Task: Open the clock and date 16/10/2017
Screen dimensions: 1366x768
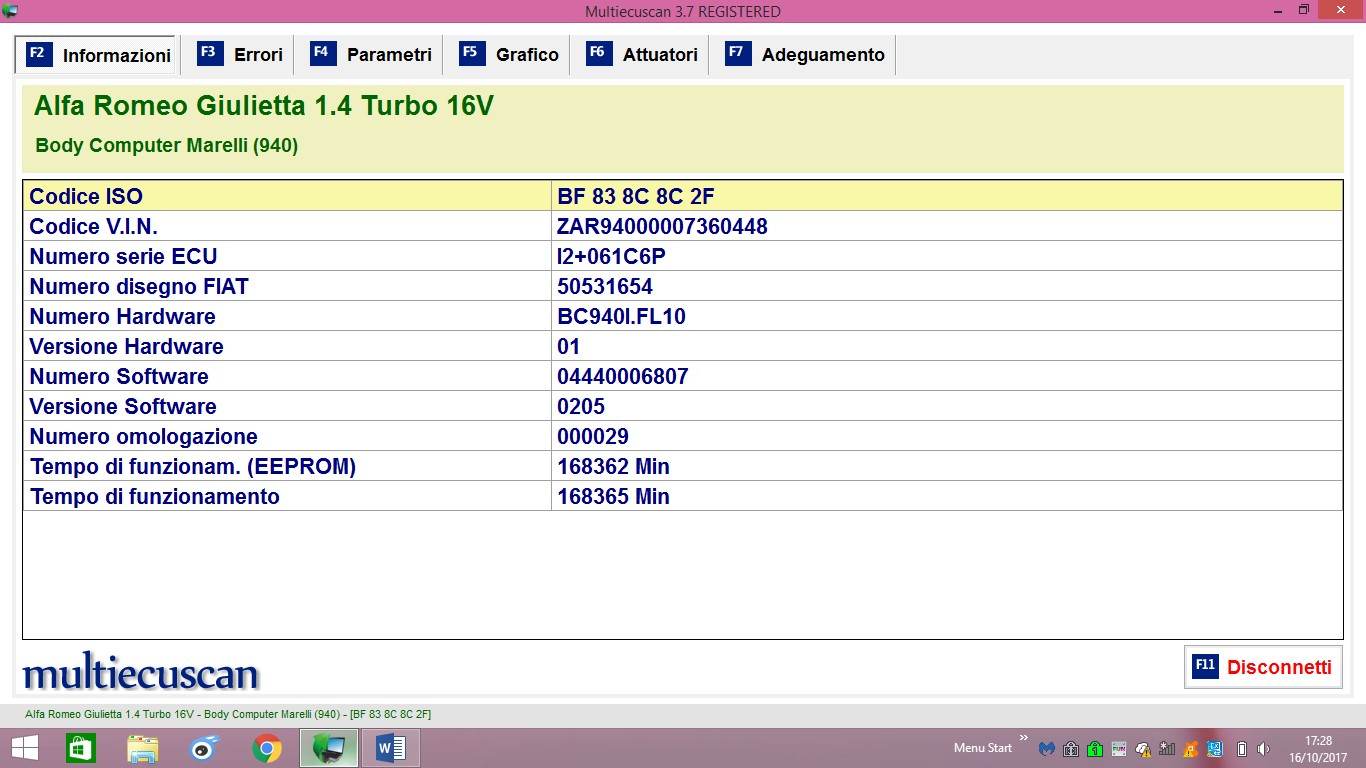Action: pyautogui.click(x=1318, y=748)
